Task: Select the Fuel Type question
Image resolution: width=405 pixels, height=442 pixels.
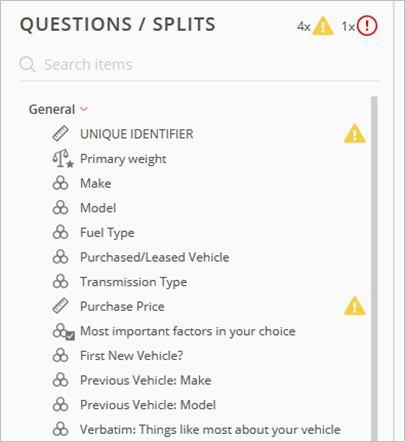Action: [x=107, y=233]
